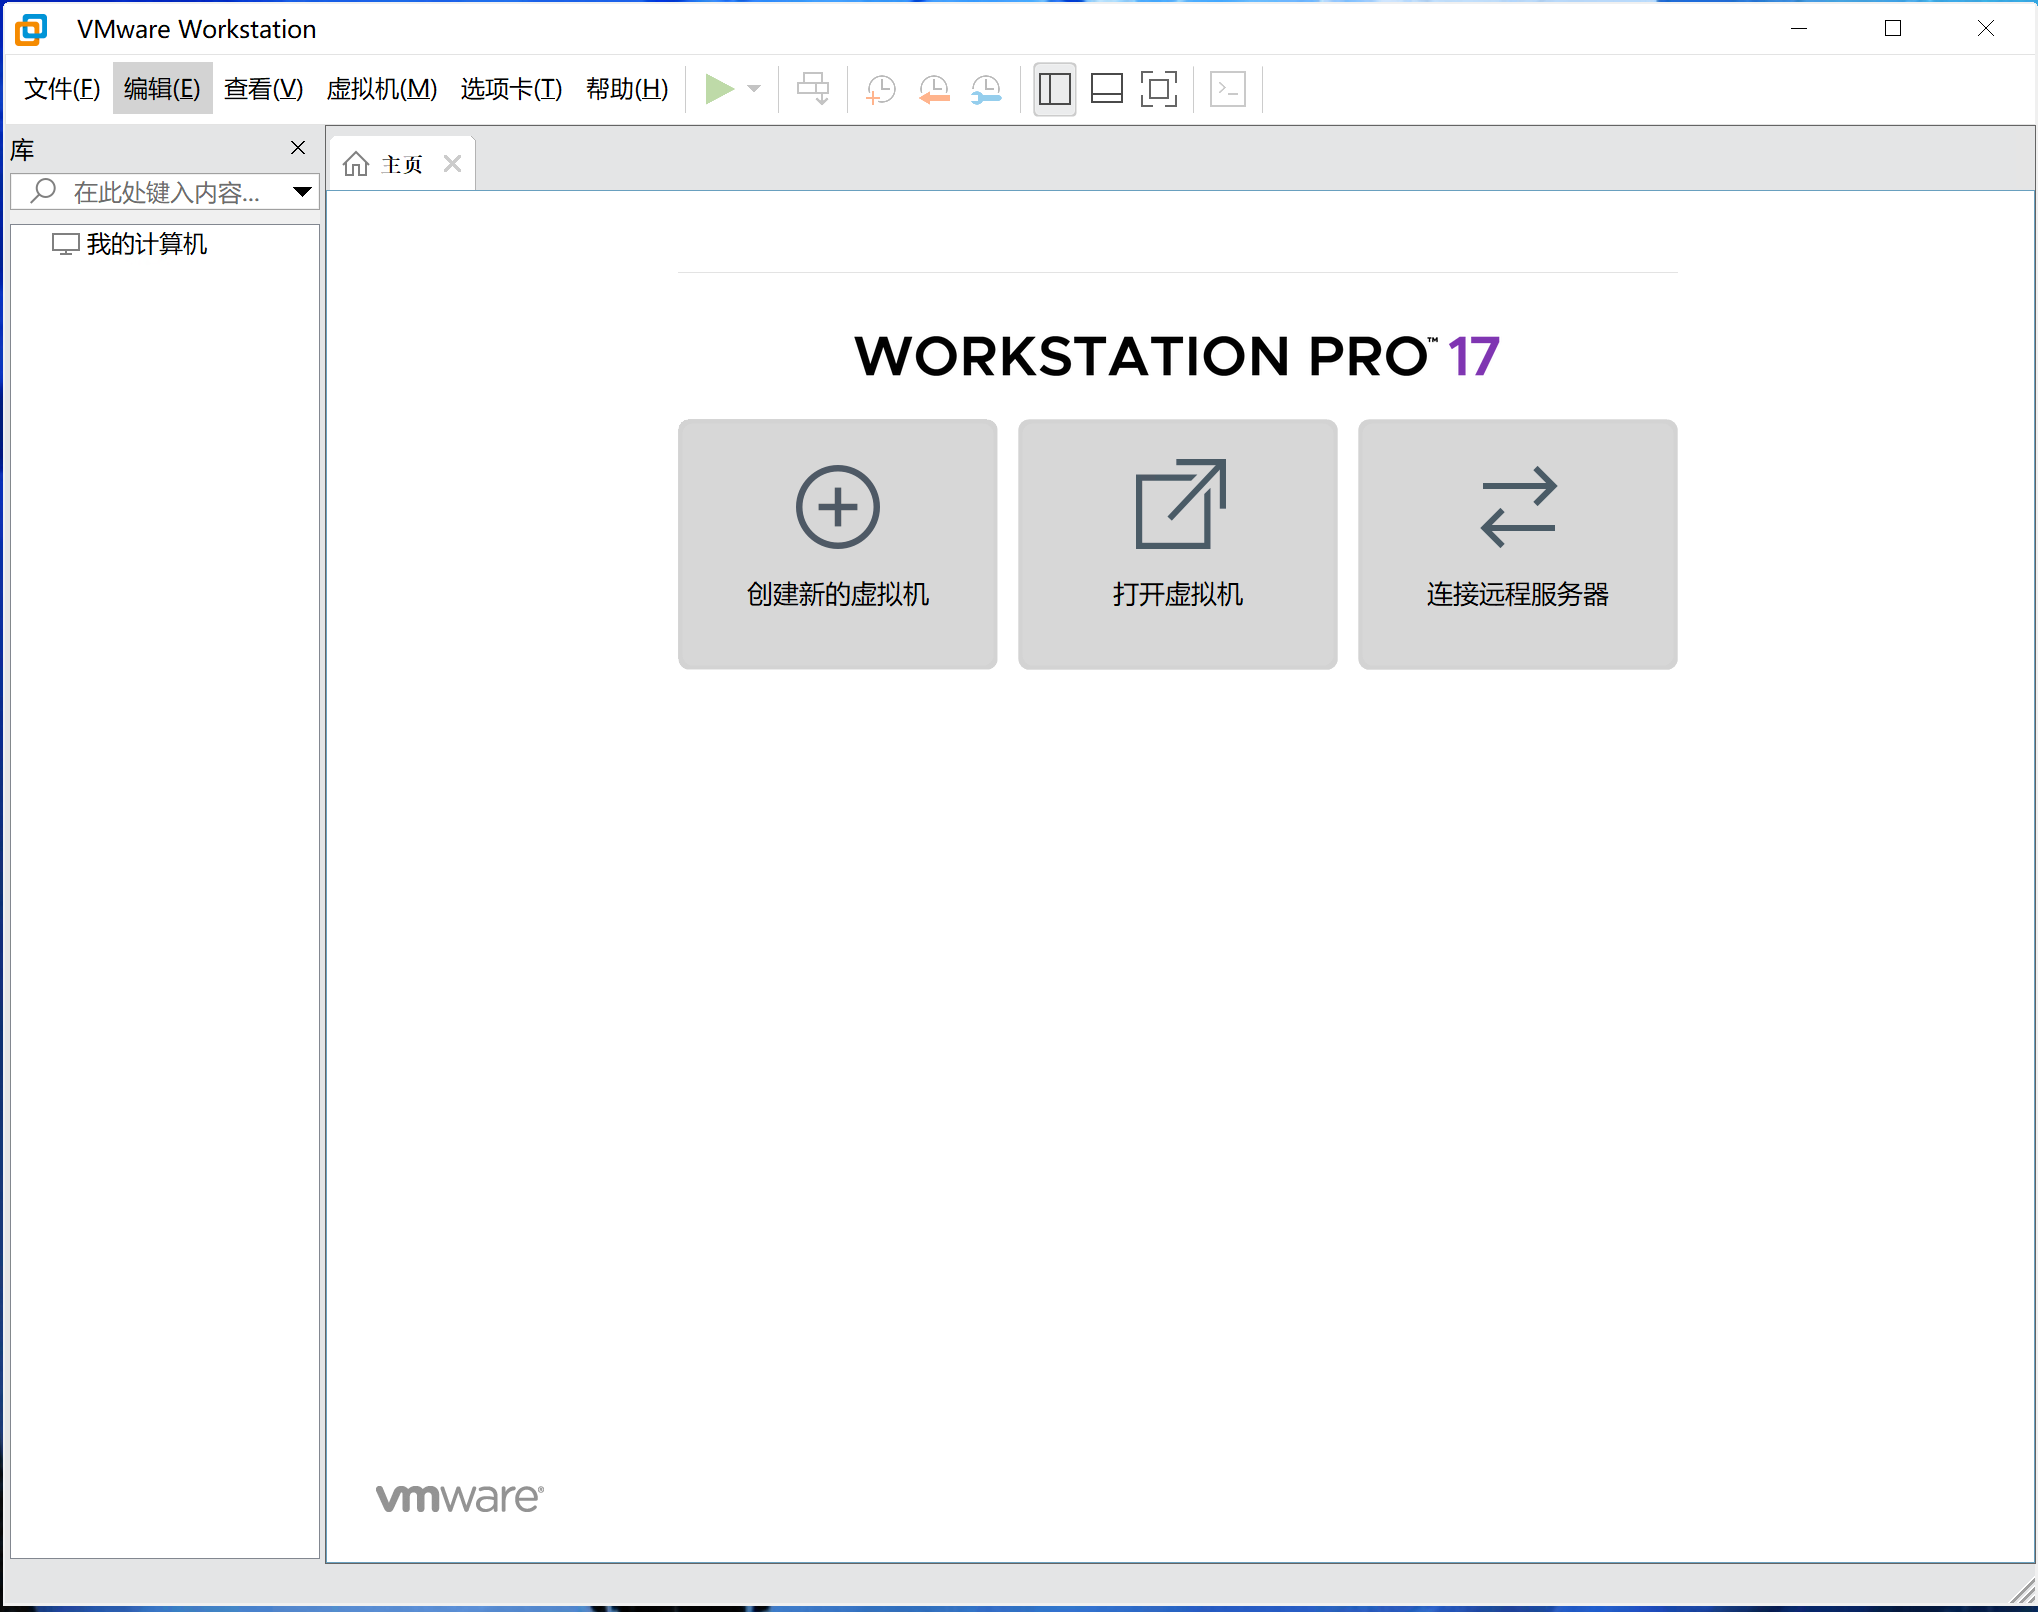Open the Snapshot Manager wrench icon
This screenshot has width=2038, height=1612.
[986, 89]
